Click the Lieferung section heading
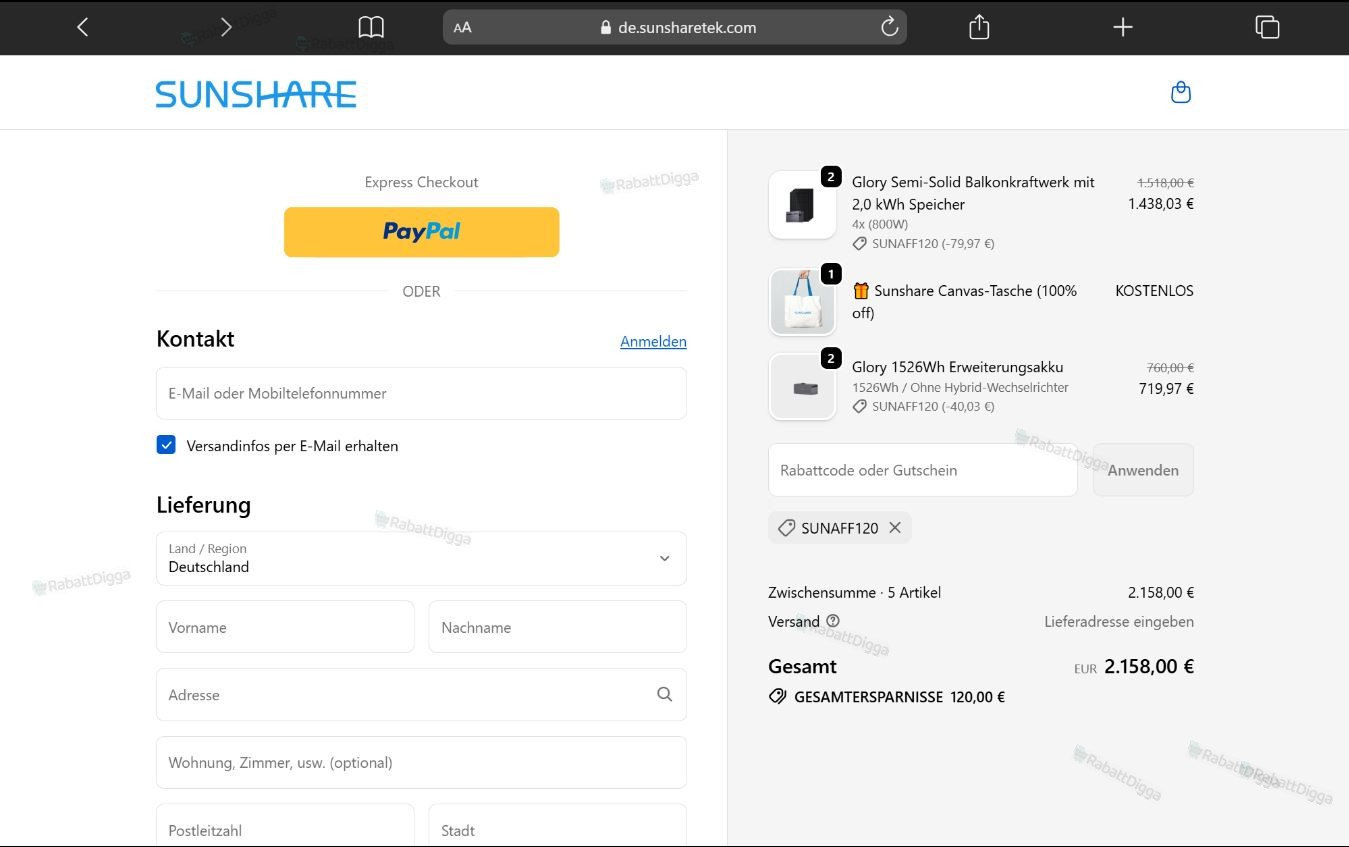The height and width of the screenshot is (847, 1349). (x=203, y=505)
